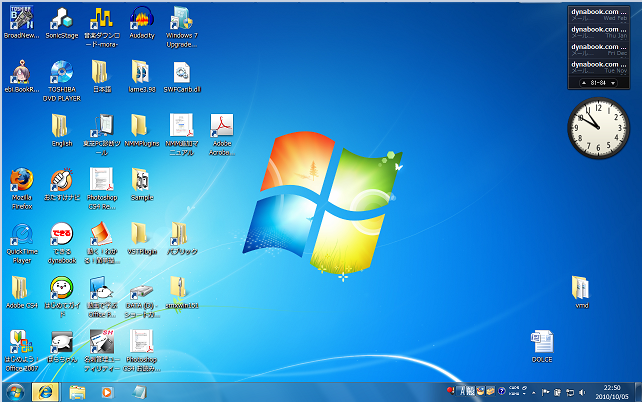Show hidden notification area icons
Screen dimensions: 642x402
[x=533, y=393]
